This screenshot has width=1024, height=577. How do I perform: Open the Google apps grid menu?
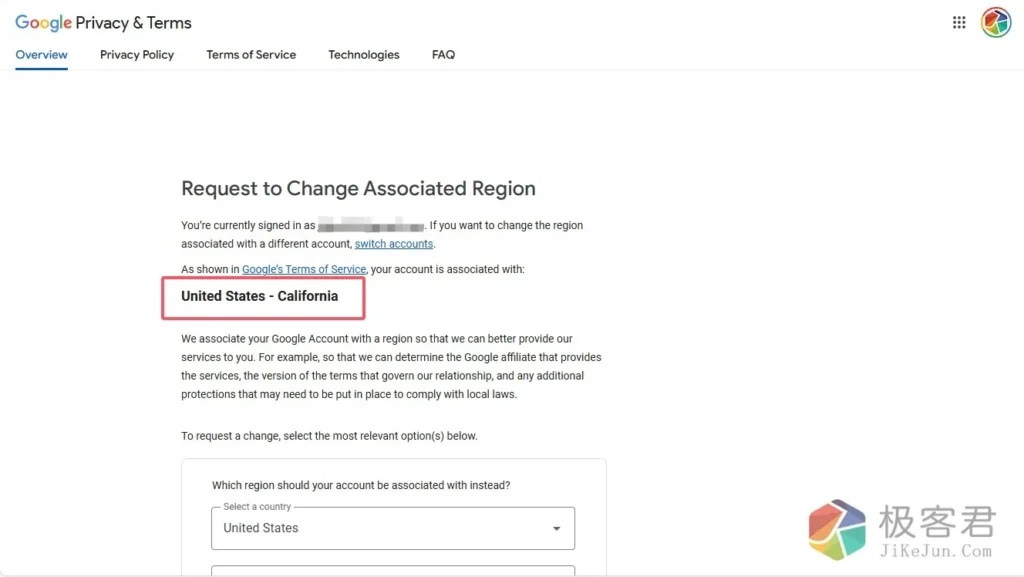[959, 23]
